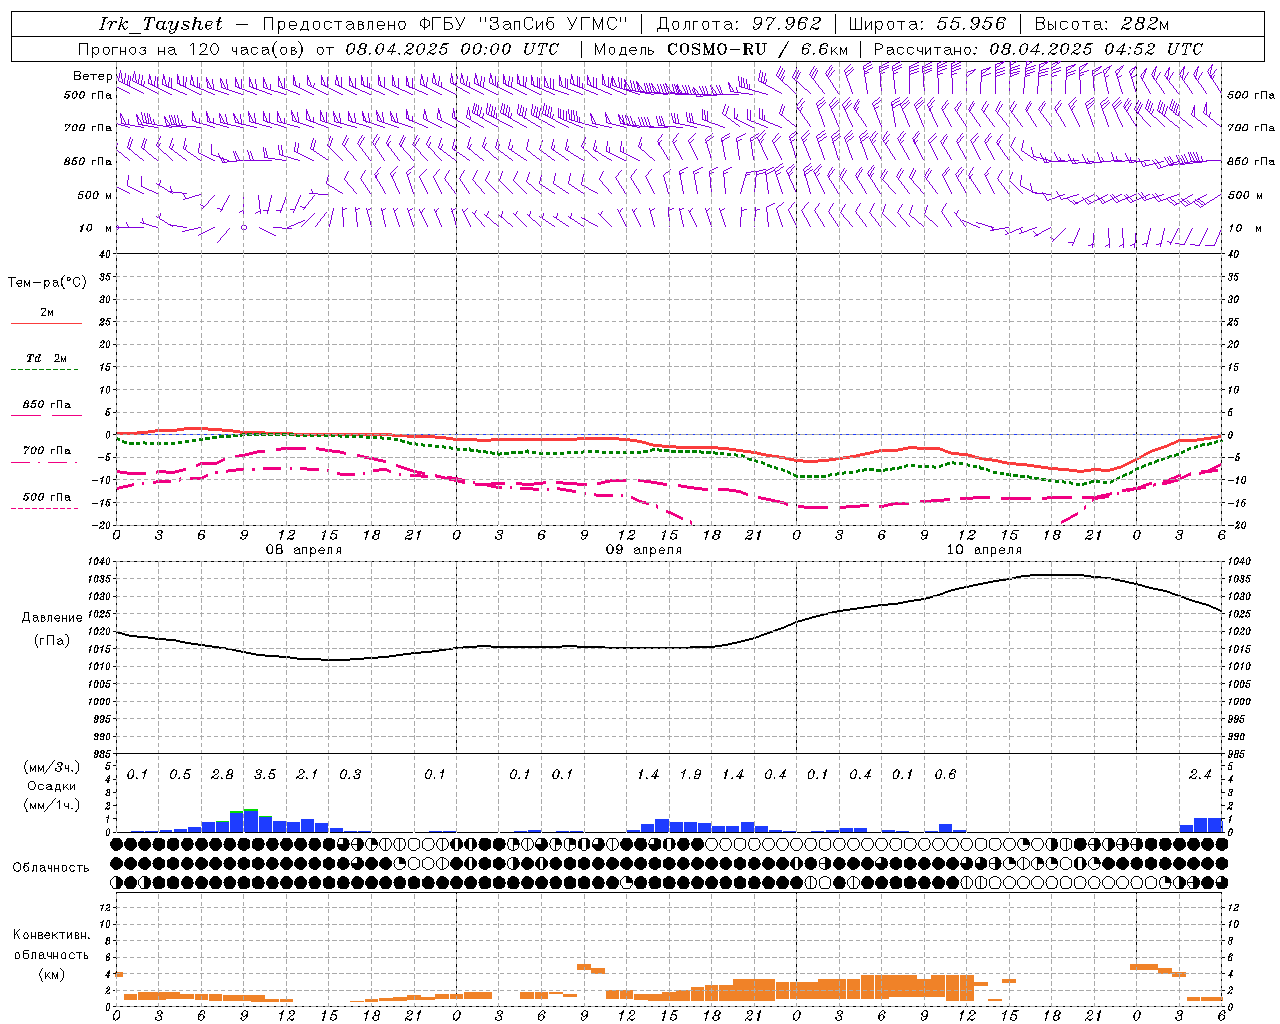The width and height of the screenshot is (1280, 1024).
Task: Click the Давление panel label
Action: 52,618
